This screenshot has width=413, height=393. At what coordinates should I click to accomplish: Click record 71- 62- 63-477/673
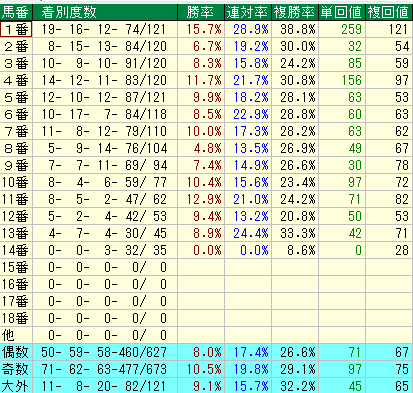tap(104, 369)
